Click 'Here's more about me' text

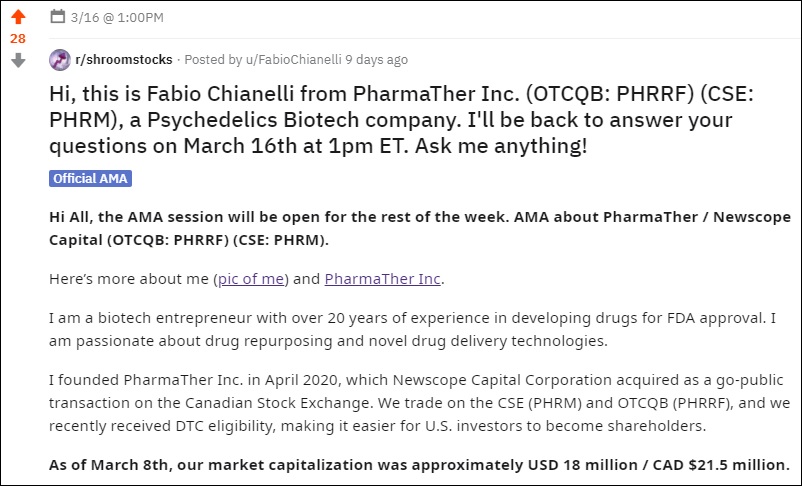129,279
